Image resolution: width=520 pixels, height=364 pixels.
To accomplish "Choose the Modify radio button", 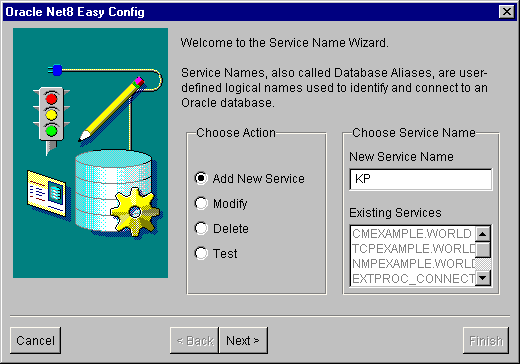I will pyautogui.click(x=221, y=203).
